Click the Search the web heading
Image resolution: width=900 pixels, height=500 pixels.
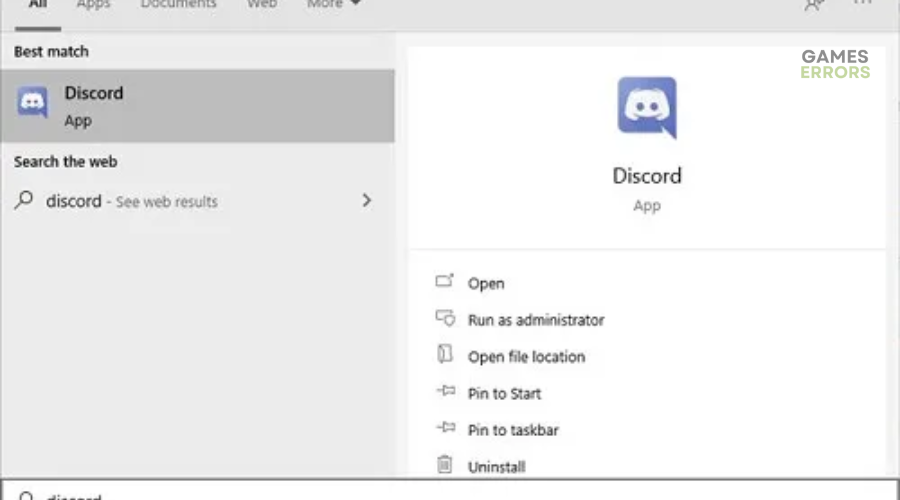[65, 162]
